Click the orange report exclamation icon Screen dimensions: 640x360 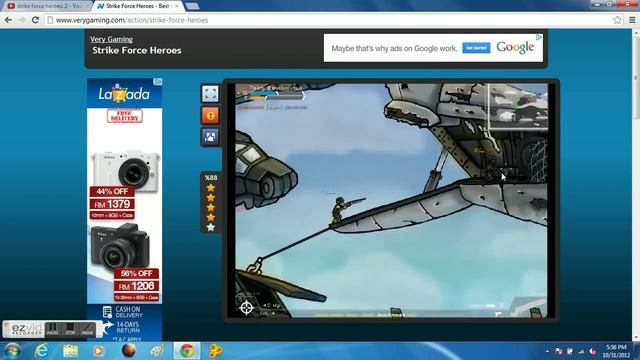tap(210, 116)
